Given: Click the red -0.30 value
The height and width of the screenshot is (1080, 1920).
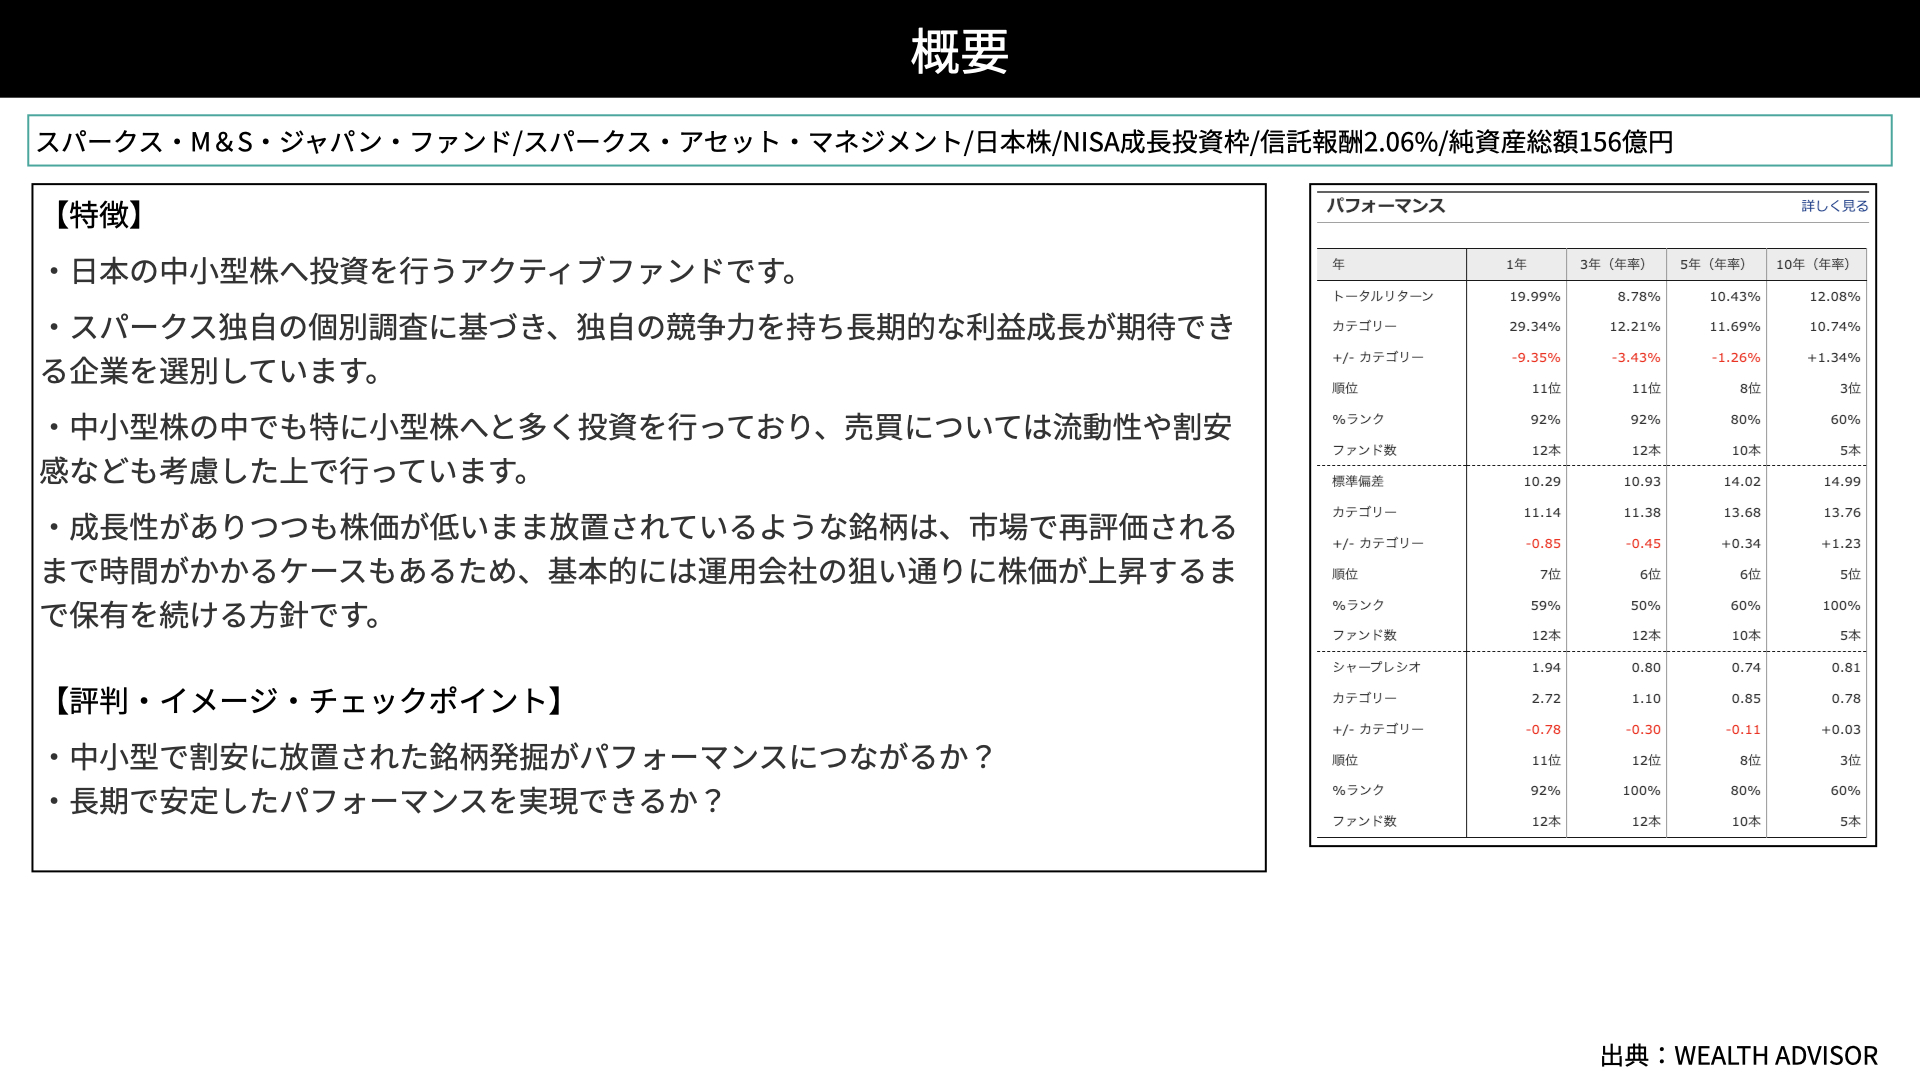Looking at the screenshot, I should (1643, 729).
